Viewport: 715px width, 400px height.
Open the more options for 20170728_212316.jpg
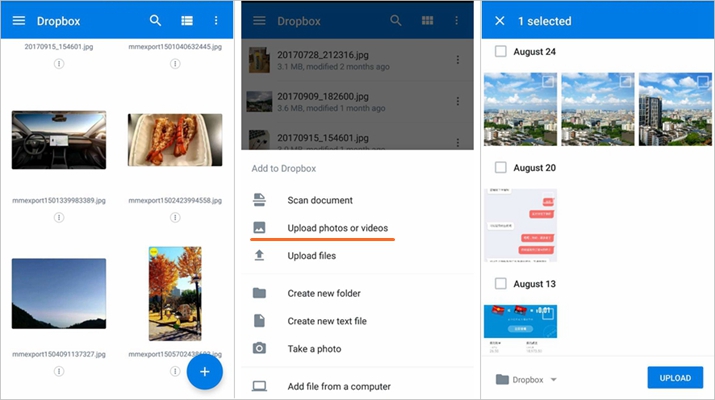point(458,60)
